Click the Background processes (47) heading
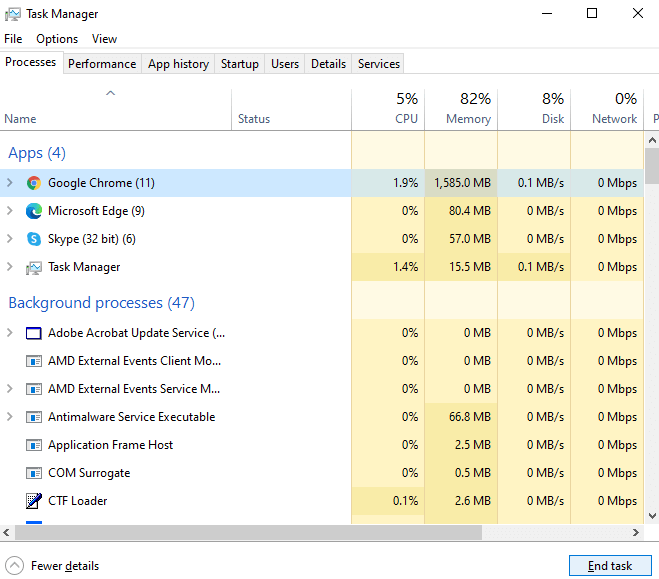 (102, 303)
